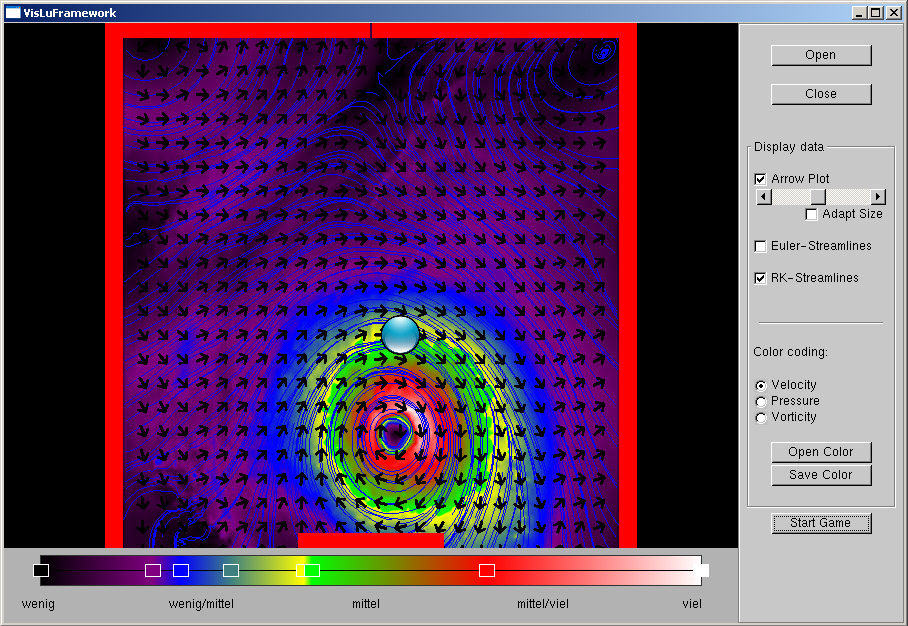Click the arrow size slider's right arrow
Screen dimensions: 908x626
coord(878,197)
